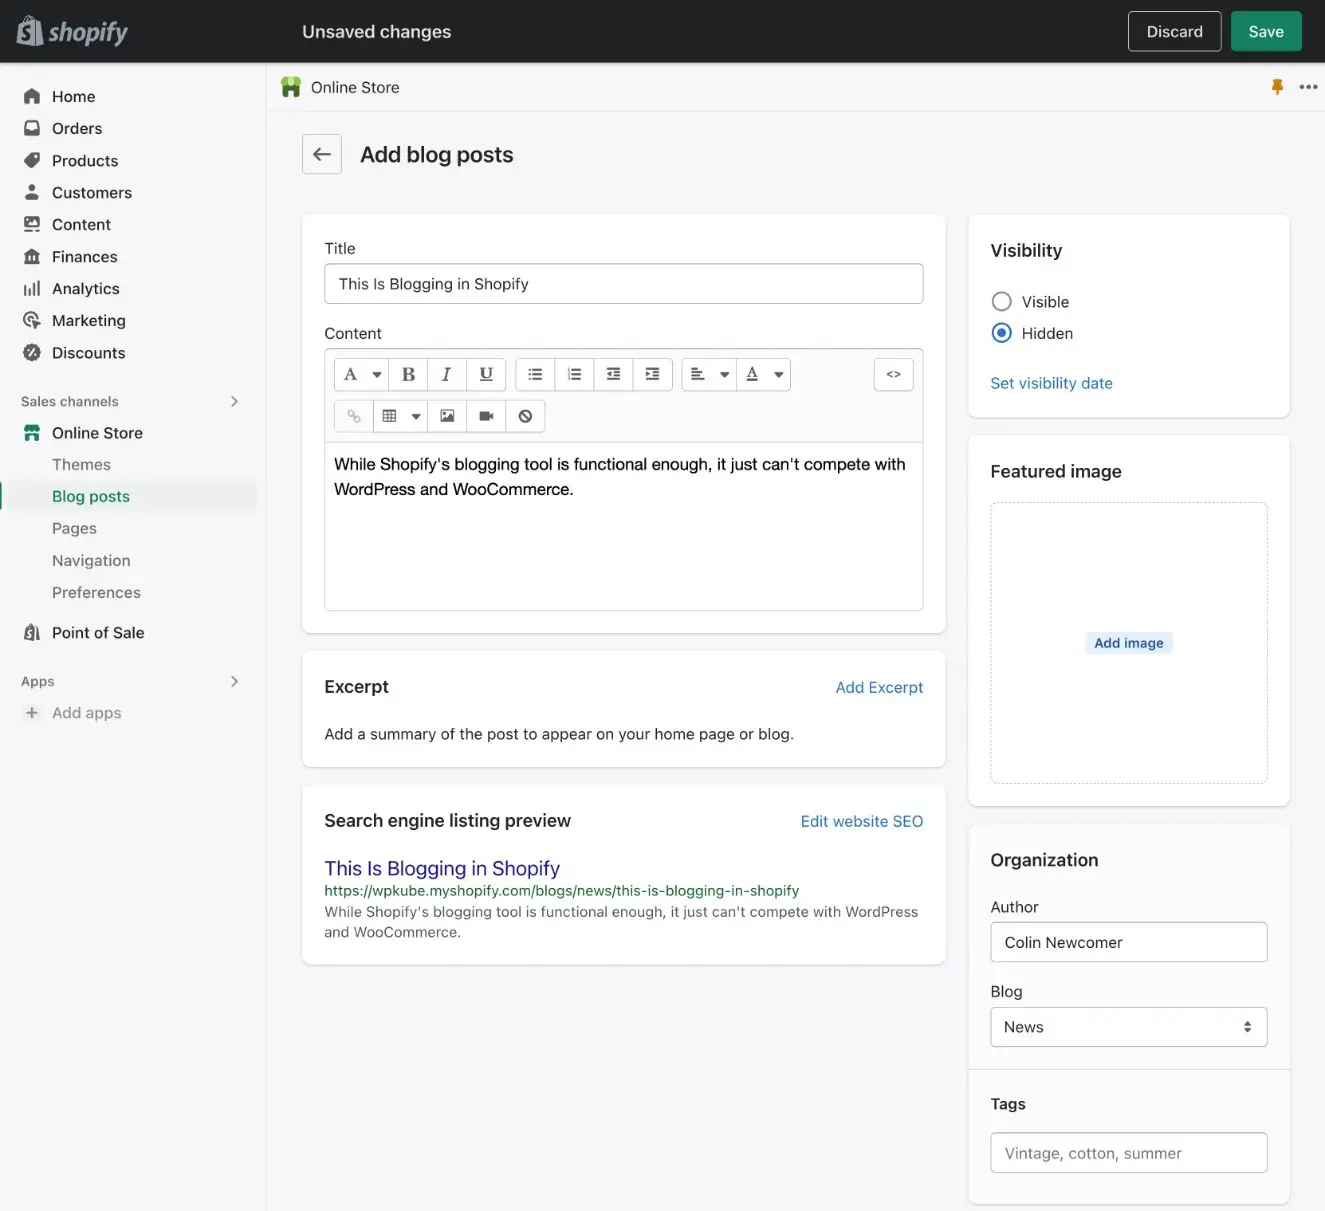Image resolution: width=1325 pixels, height=1211 pixels.
Task: Click the indent button
Action: pyautogui.click(x=652, y=374)
